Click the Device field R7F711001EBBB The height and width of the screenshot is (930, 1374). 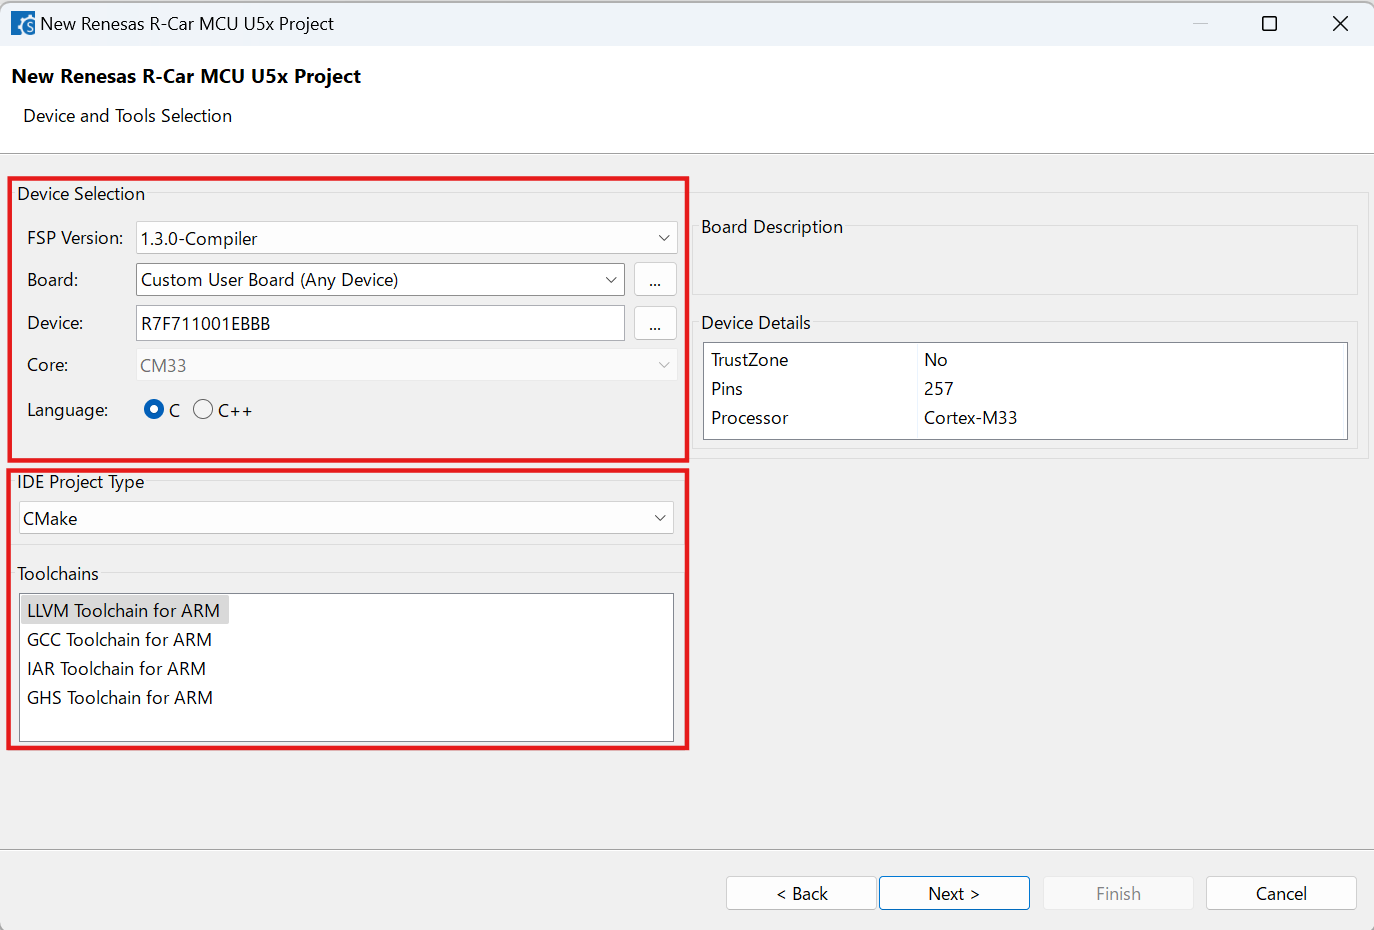pos(380,323)
